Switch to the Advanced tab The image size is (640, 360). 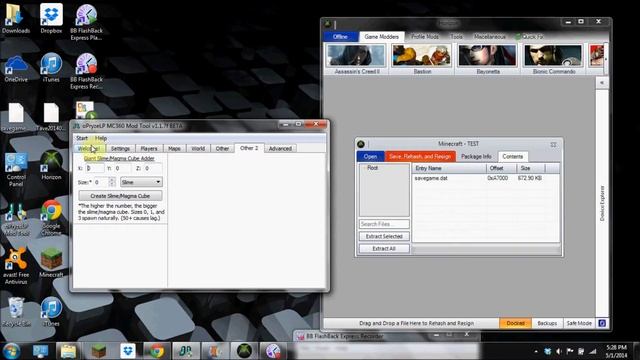pyautogui.click(x=280, y=149)
